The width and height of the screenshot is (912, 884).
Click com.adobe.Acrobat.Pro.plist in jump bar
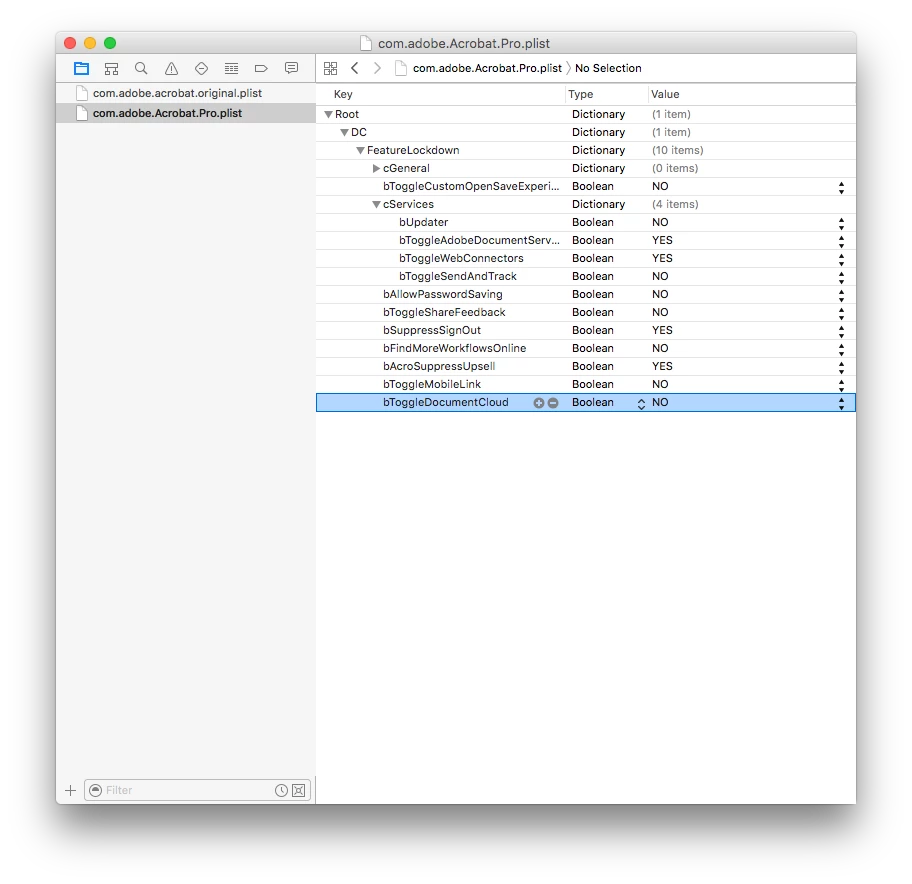pyautogui.click(x=487, y=69)
